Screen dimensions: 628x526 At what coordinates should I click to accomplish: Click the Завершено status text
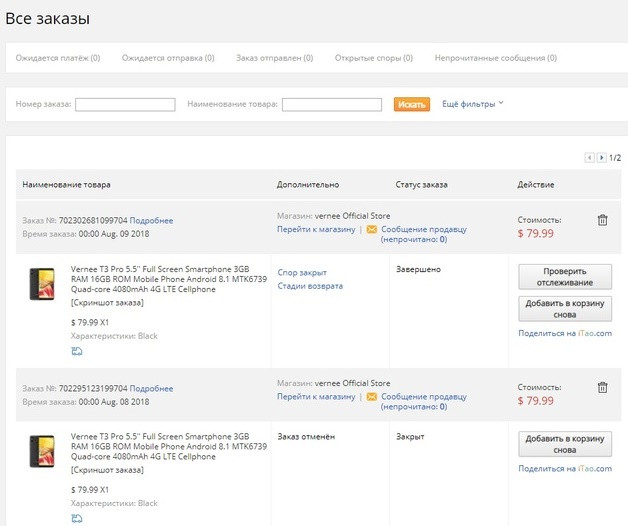418,270
